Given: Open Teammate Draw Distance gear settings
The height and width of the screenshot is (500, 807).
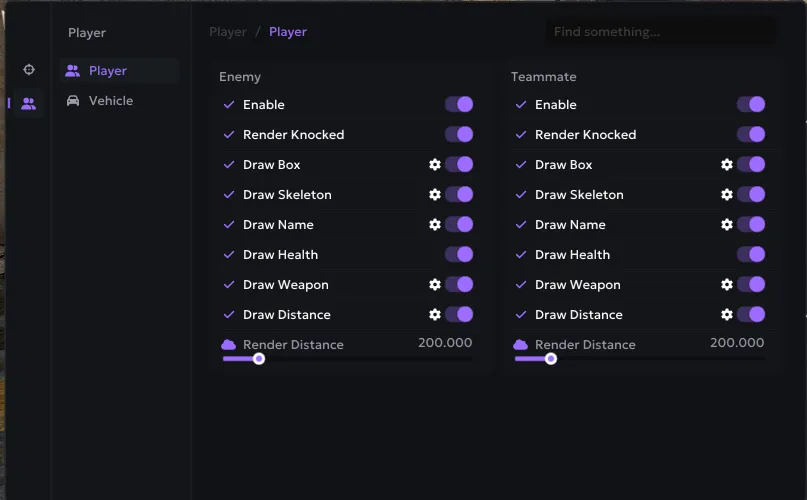Looking at the screenshot, I should pyautogui.click(x=727, y=314).
